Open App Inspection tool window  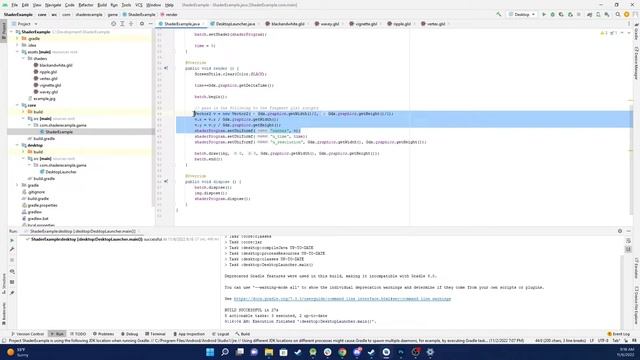tap(189, 334)
